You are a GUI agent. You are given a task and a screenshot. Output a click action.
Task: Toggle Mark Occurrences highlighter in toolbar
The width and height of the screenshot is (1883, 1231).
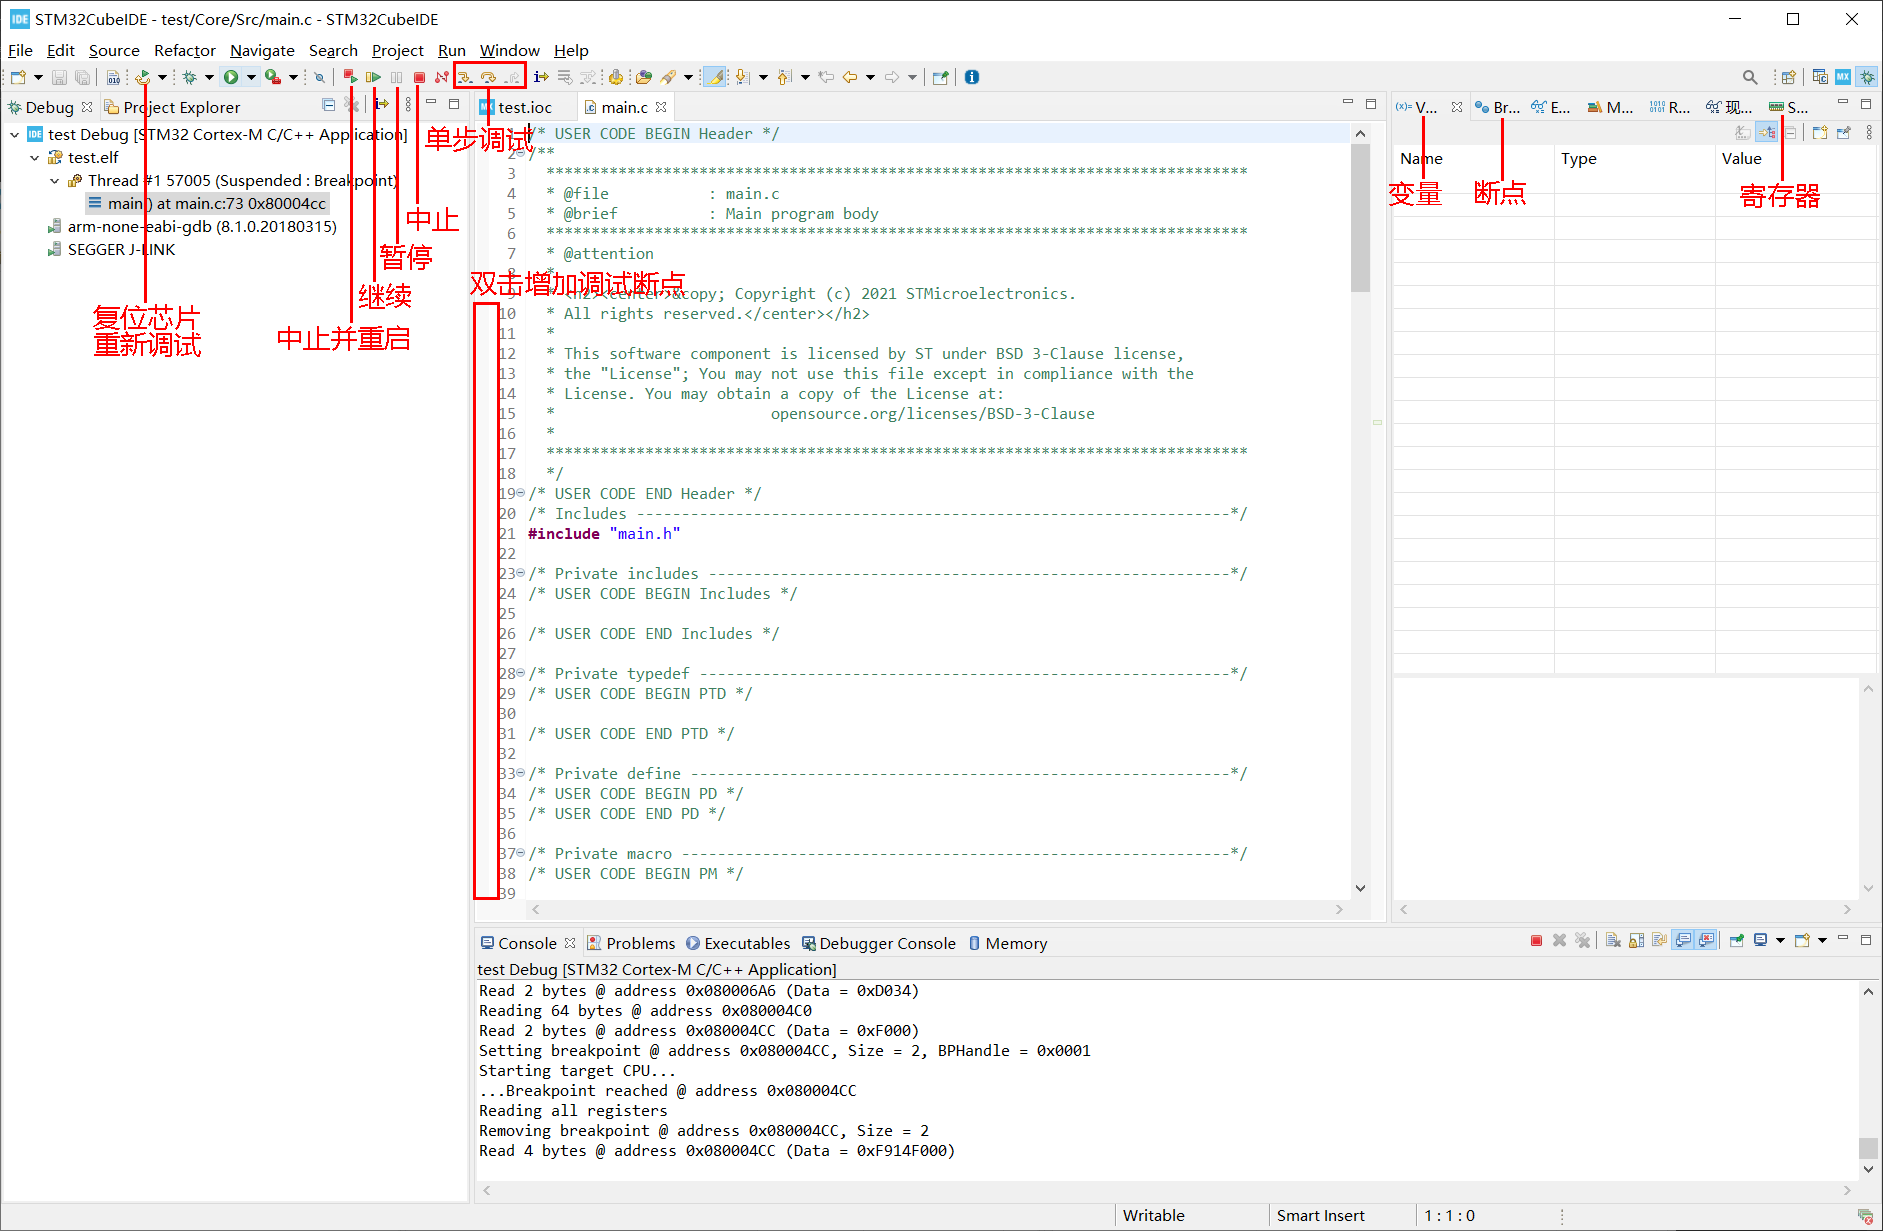coord(715,77)
